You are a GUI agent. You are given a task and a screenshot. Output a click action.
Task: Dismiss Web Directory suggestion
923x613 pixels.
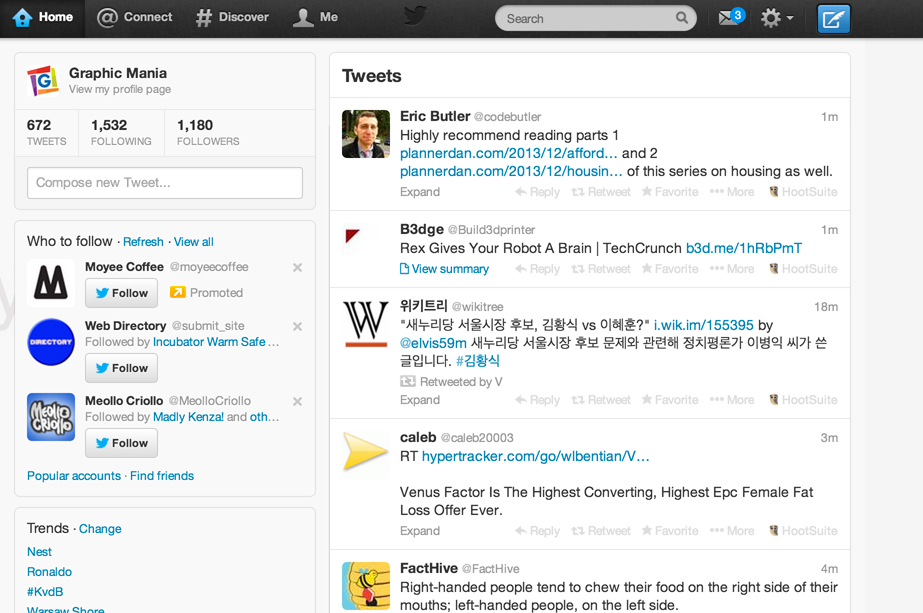click(297, 326)
